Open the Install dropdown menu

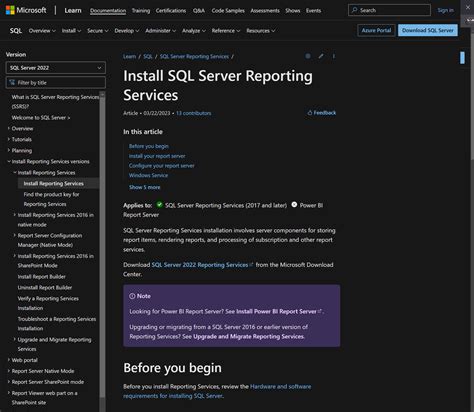pos(71,31)
